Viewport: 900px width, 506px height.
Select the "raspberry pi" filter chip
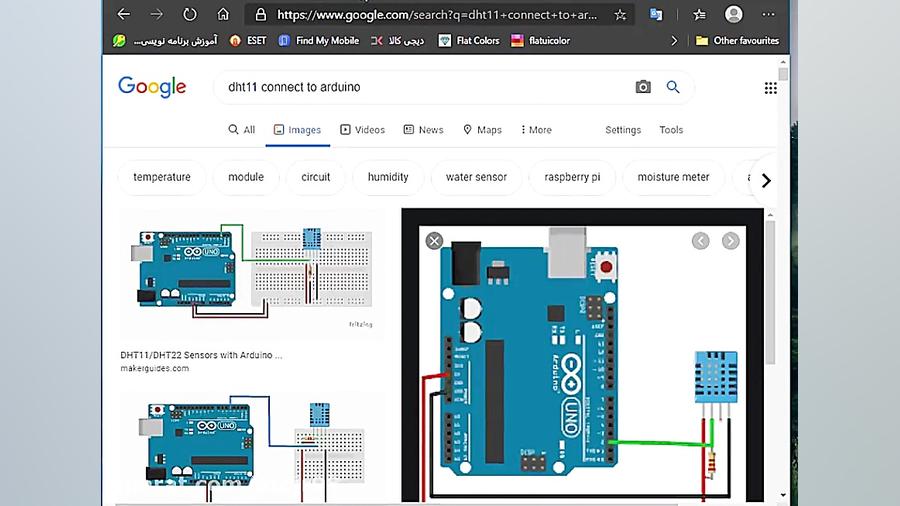point(572,177)
